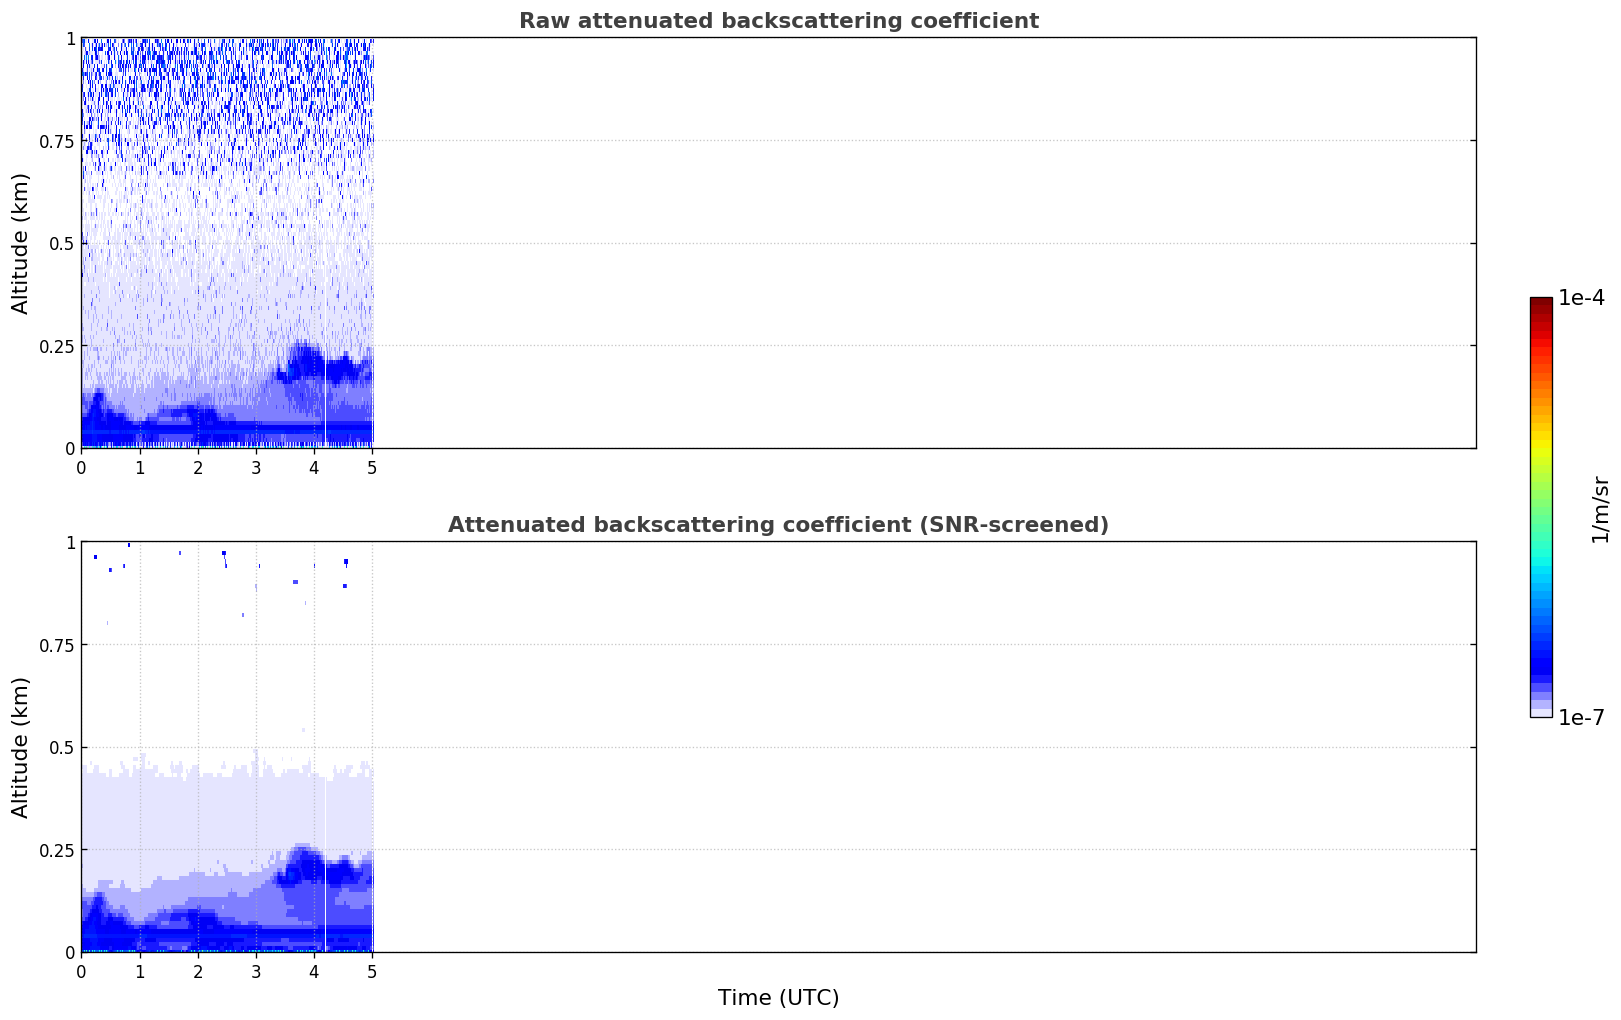
Task: Click the "1/m/sr" colorbar units label
Action: pos(1600,508)
